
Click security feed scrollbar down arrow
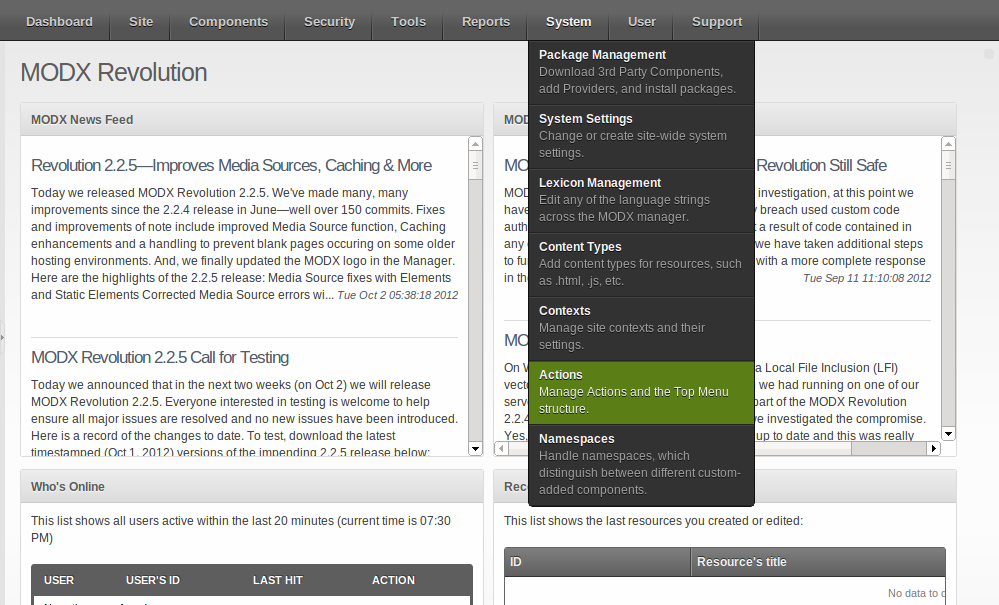[x=949, y=434]
